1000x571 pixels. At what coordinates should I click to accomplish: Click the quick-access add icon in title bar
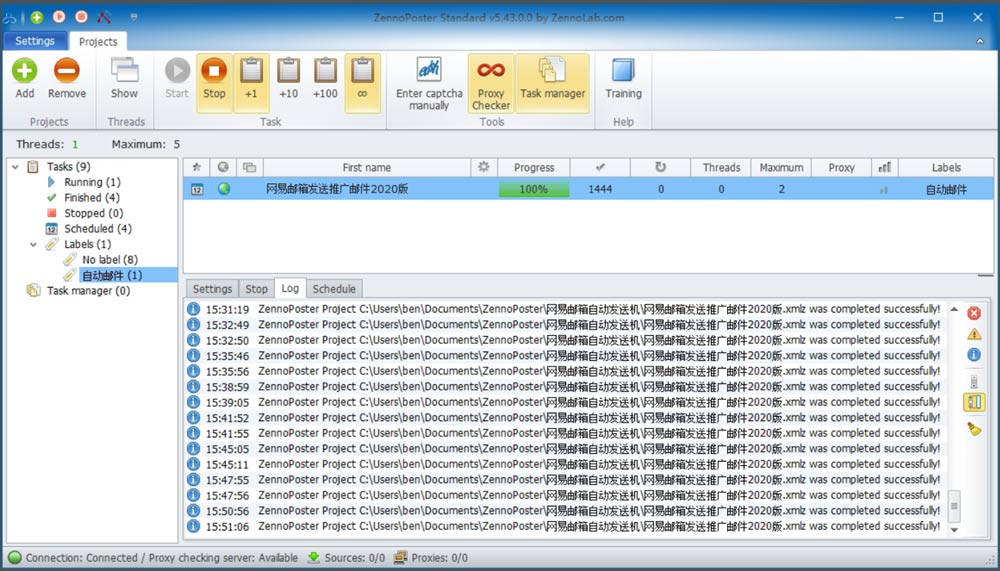point(37,17)
